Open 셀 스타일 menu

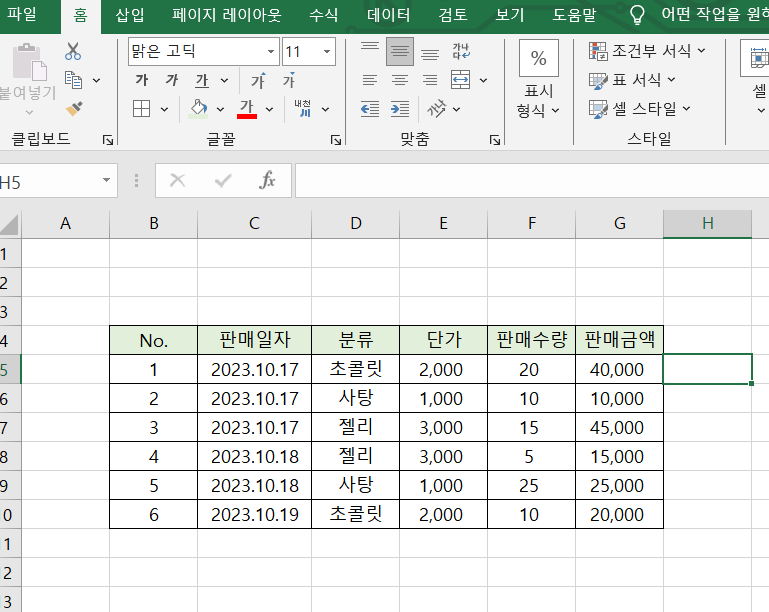point(640,108)
